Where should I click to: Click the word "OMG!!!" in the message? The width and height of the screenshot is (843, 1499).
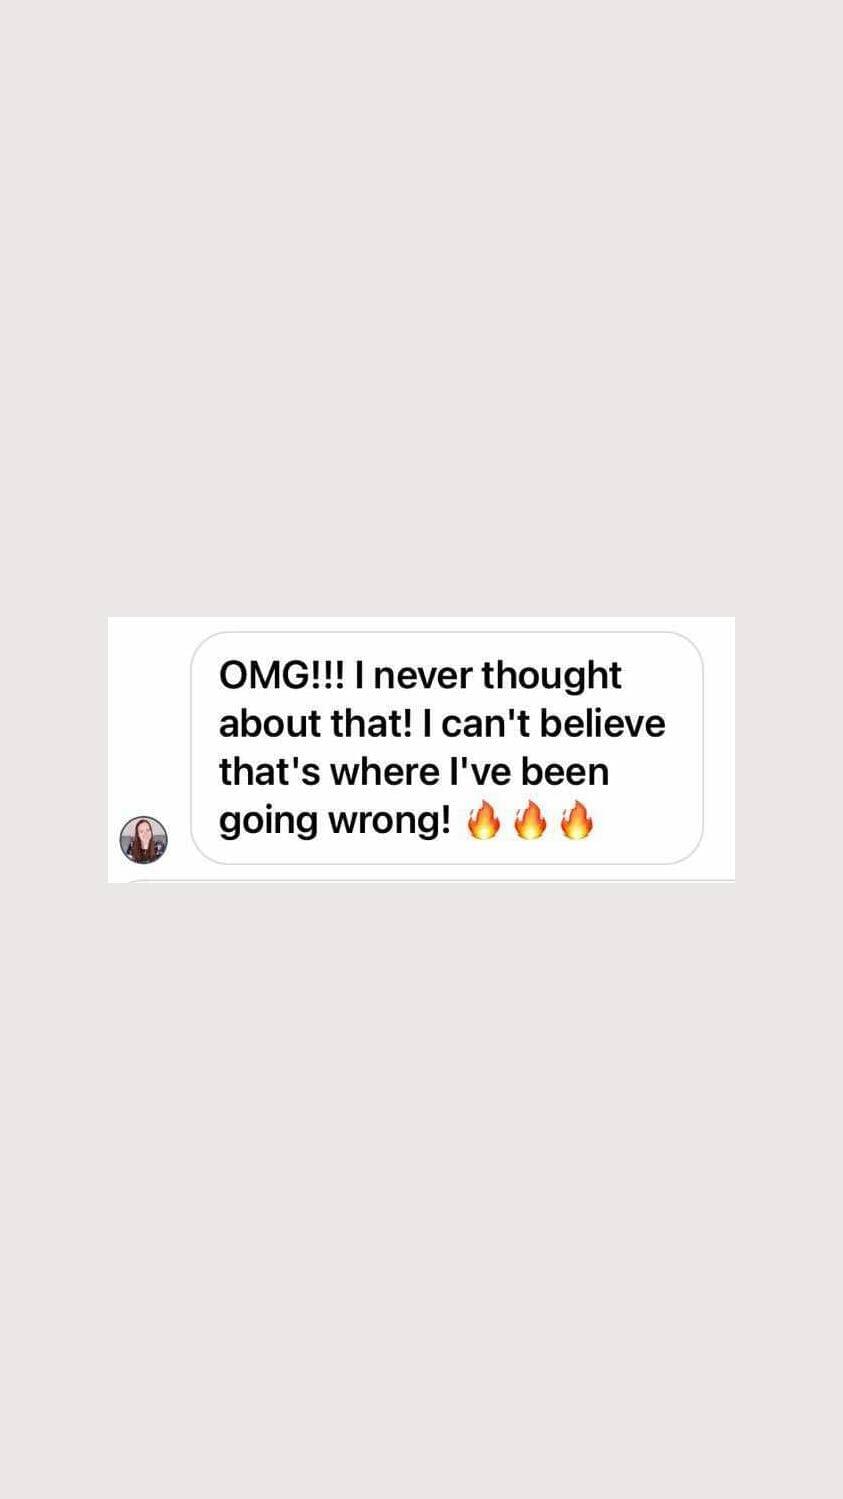pos(282,675)
